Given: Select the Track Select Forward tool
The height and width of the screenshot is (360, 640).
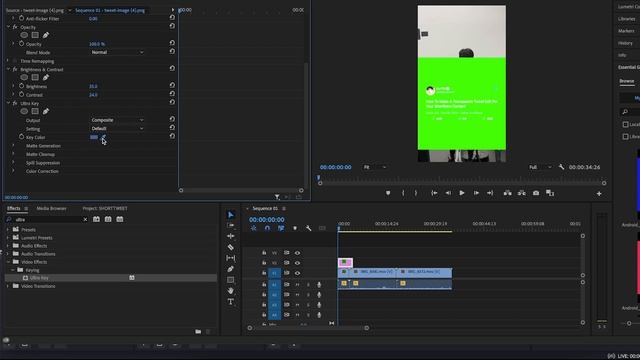Looking at the screenshot, I should pos(231,225).
